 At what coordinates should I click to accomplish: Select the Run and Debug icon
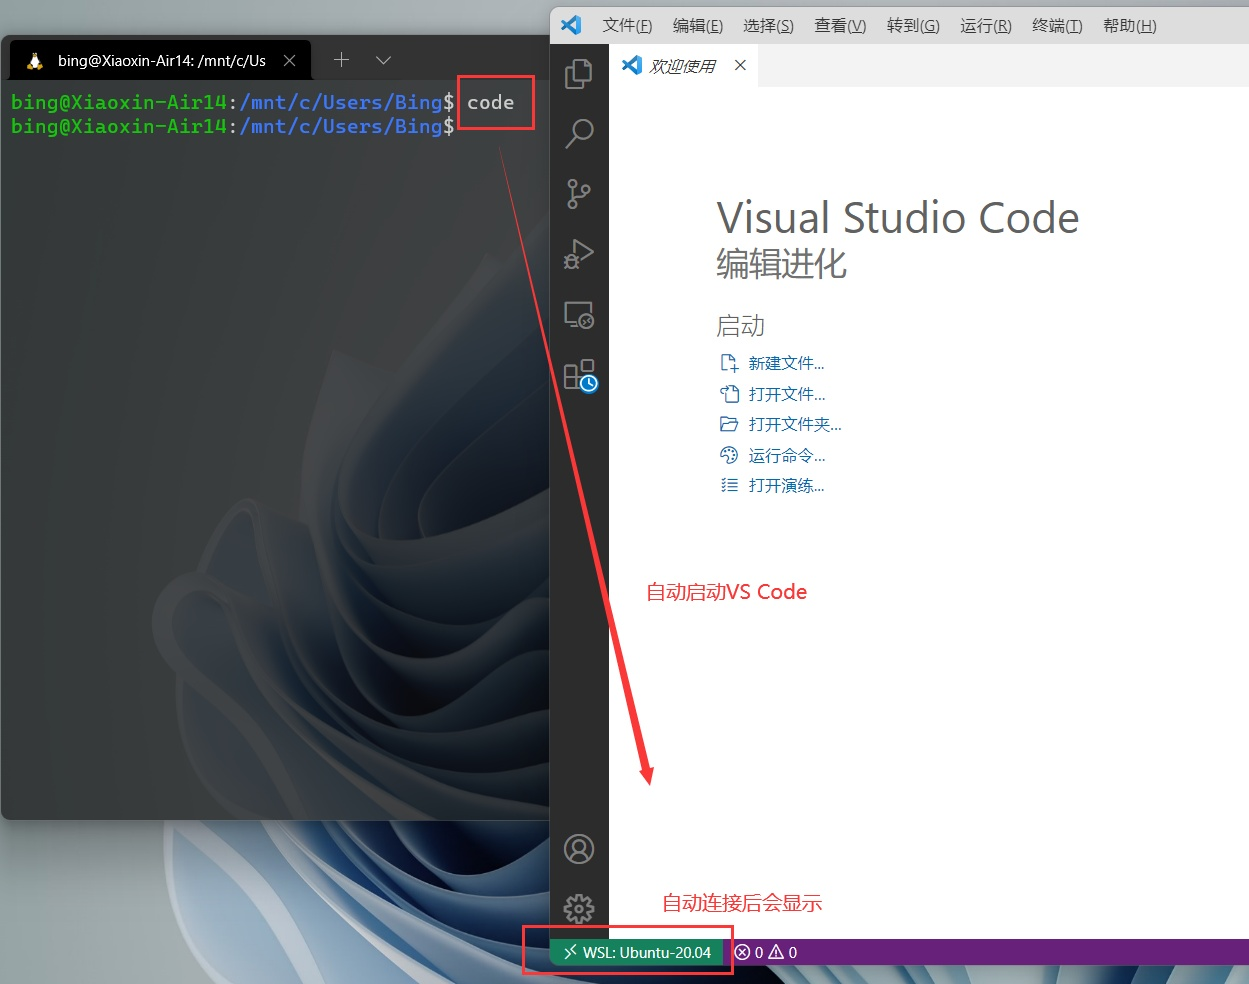coord(579,254)
